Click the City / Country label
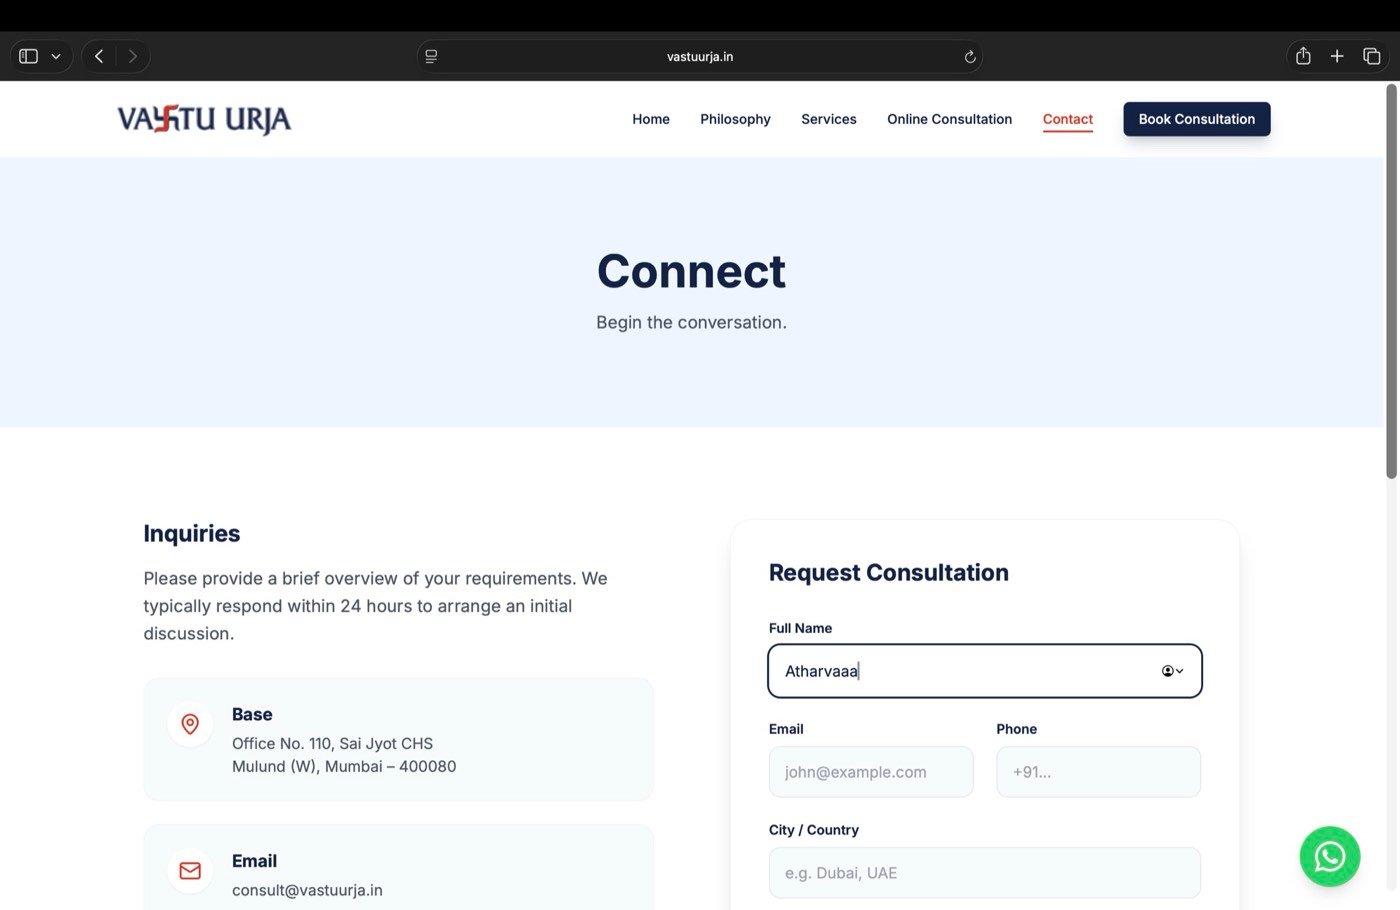 pos(813,830)
